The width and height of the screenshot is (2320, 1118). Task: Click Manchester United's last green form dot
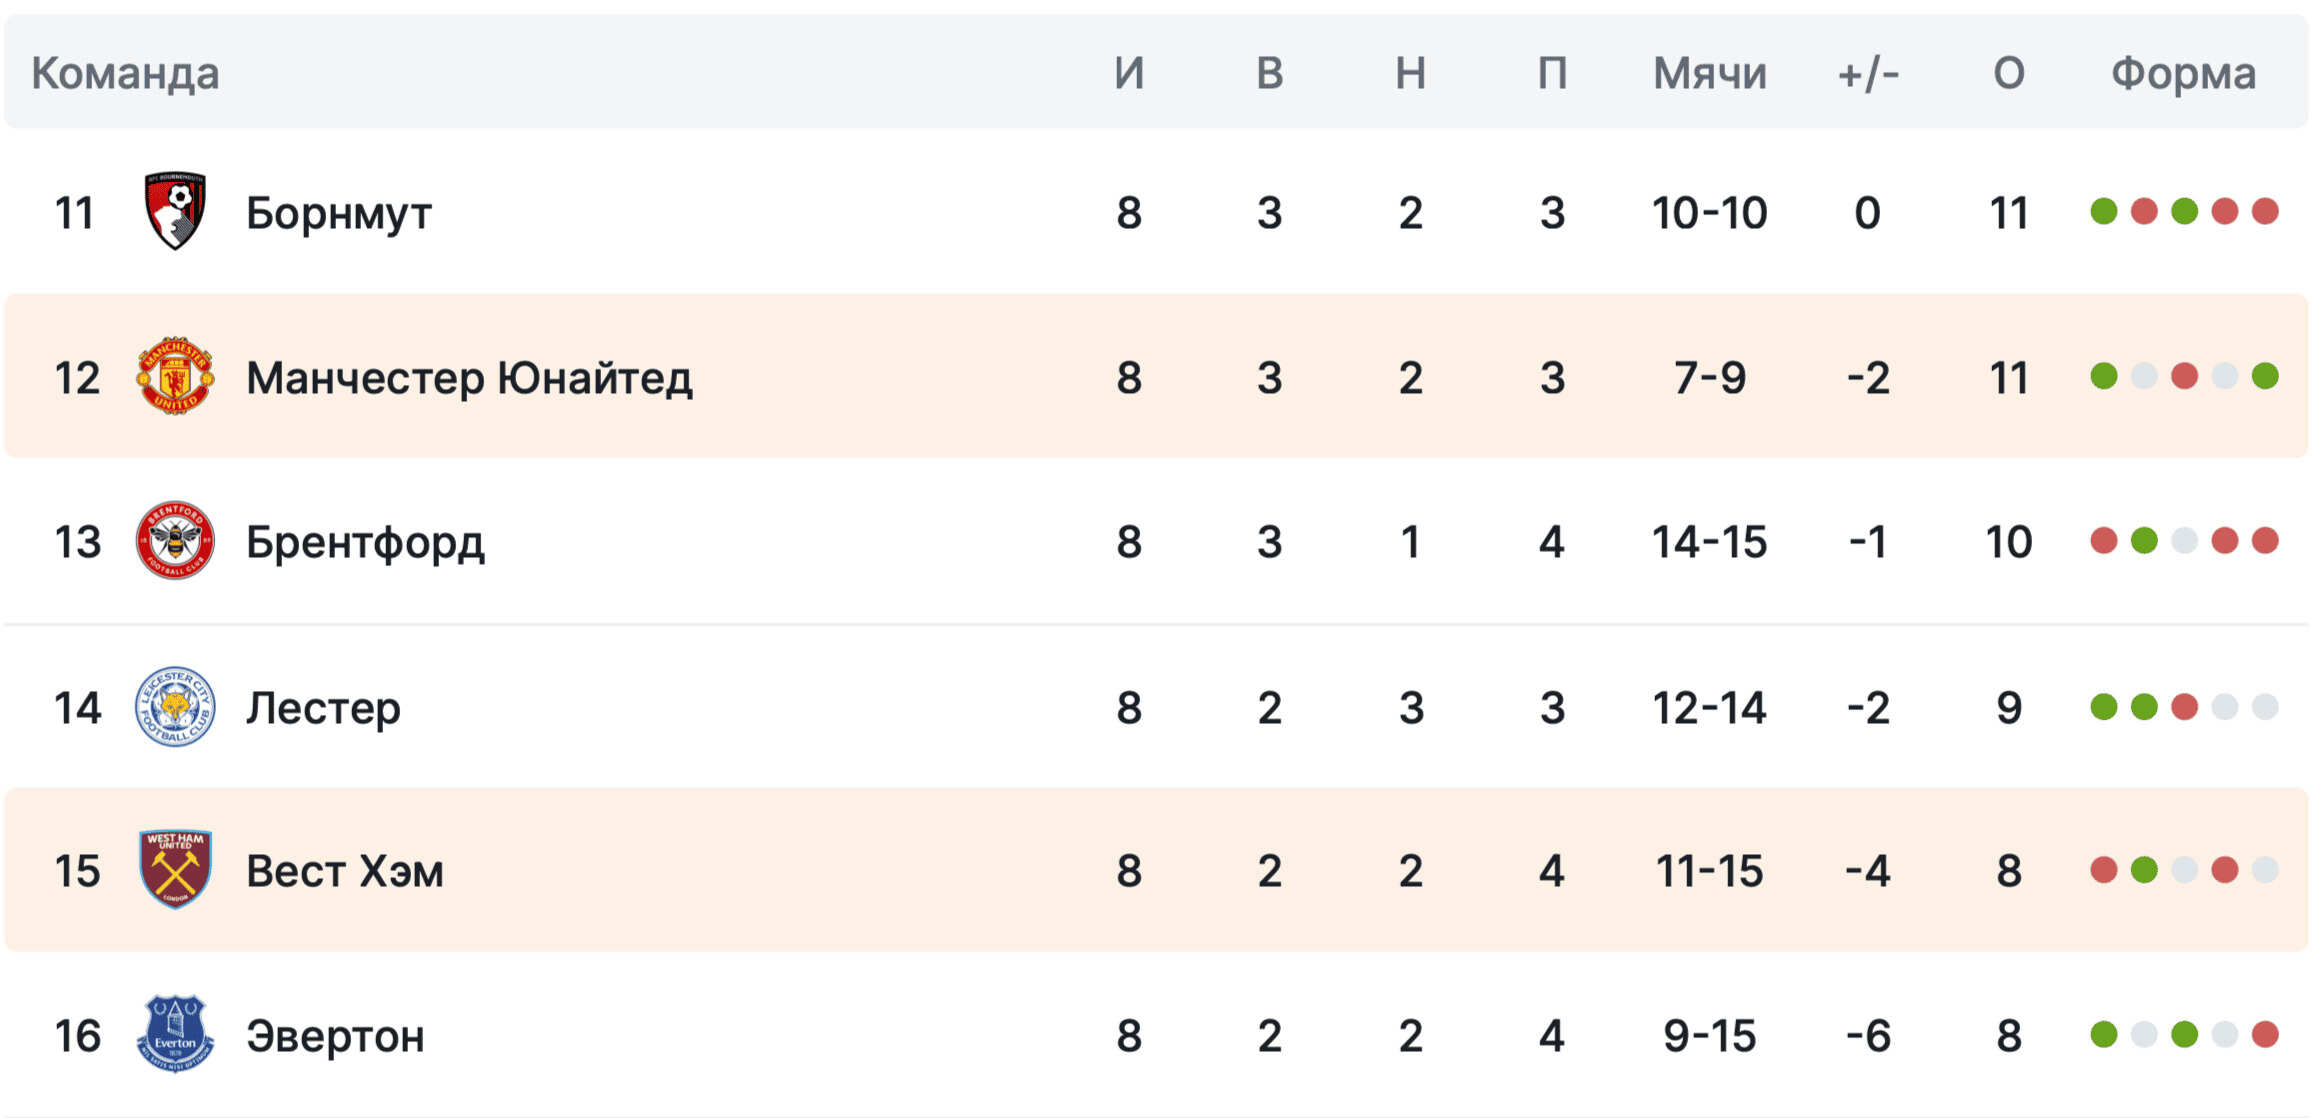coord(2265,376)
